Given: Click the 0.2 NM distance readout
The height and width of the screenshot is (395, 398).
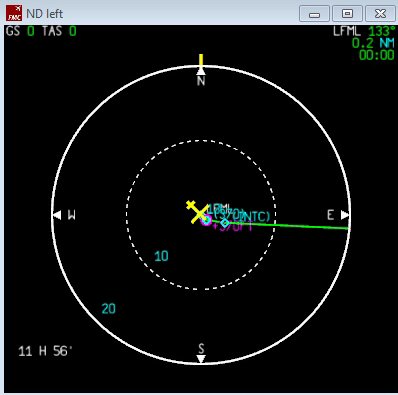Looking at the screenshot, I should click(x=373, y=43).
